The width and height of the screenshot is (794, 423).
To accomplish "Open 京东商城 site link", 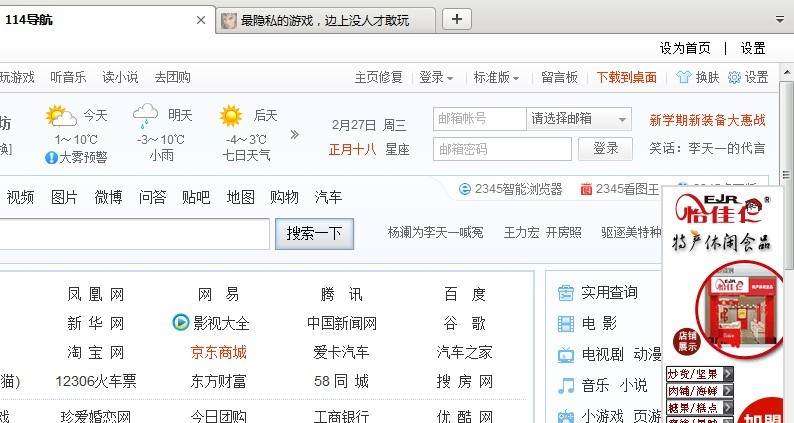I will point(219,352).
